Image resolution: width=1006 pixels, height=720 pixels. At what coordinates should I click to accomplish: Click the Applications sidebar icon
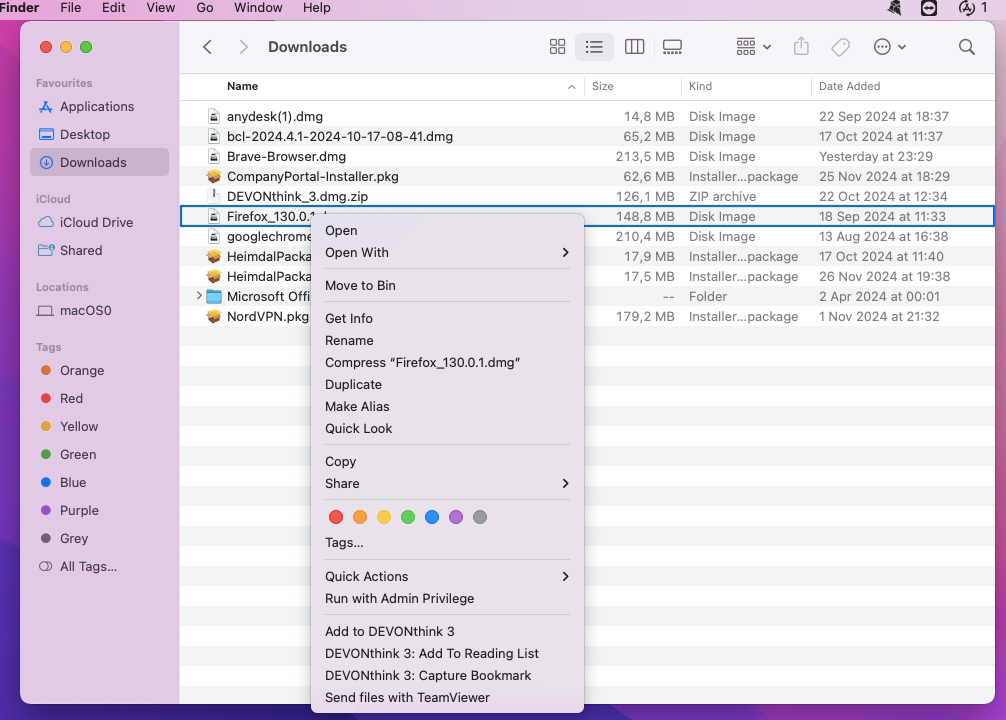(x=46, y=107)
